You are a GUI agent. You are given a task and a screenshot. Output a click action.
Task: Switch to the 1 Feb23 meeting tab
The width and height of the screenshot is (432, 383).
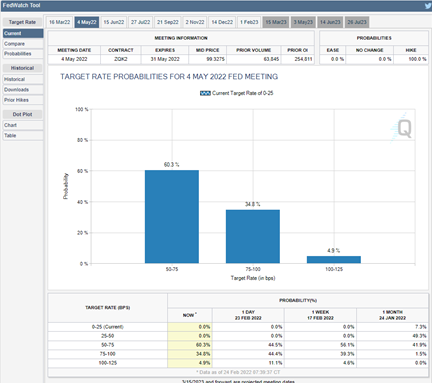pyautogui.click(x=249, y=22)
